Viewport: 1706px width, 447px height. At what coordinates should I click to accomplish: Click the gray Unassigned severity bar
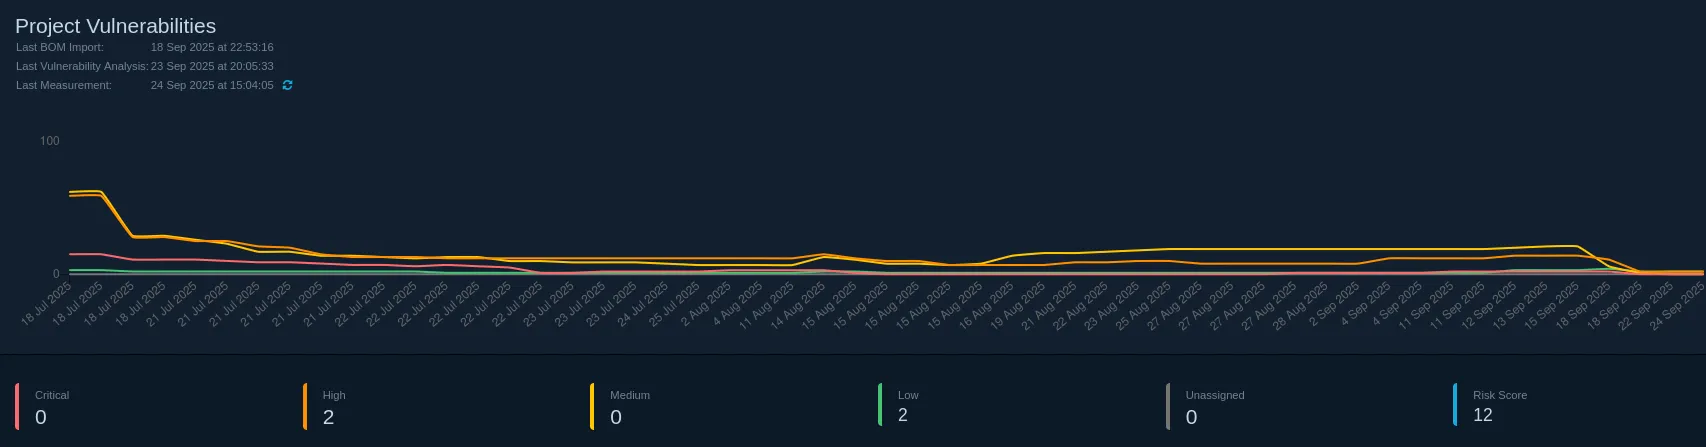tap(1168, 406)
